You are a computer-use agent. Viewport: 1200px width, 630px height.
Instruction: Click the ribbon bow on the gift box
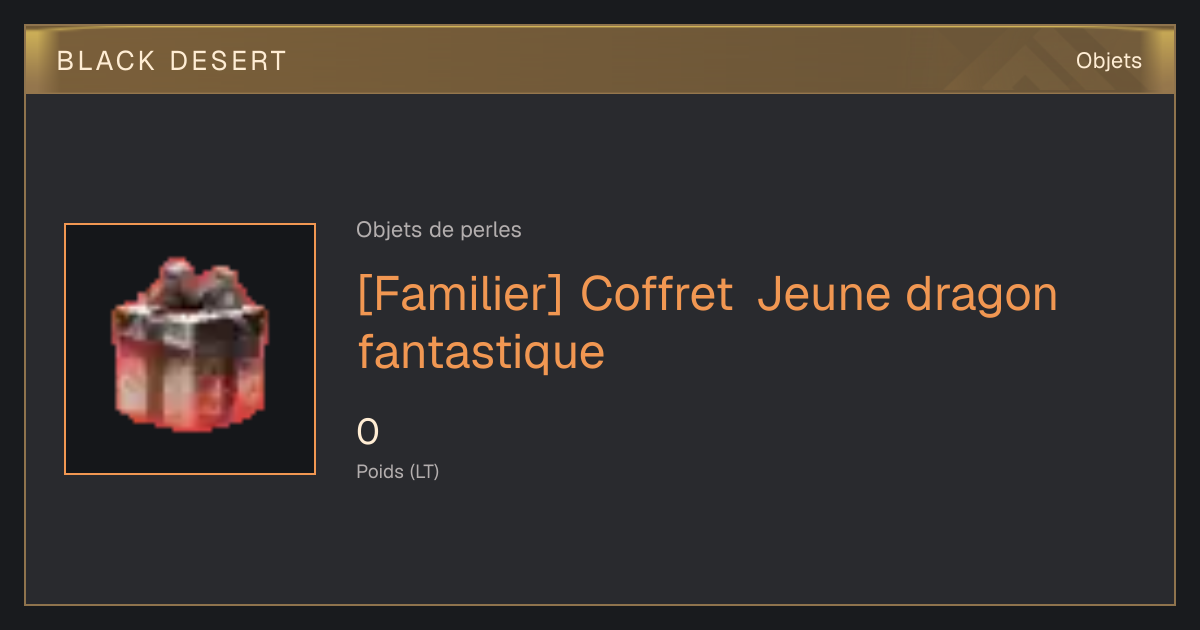pos(190,282)
